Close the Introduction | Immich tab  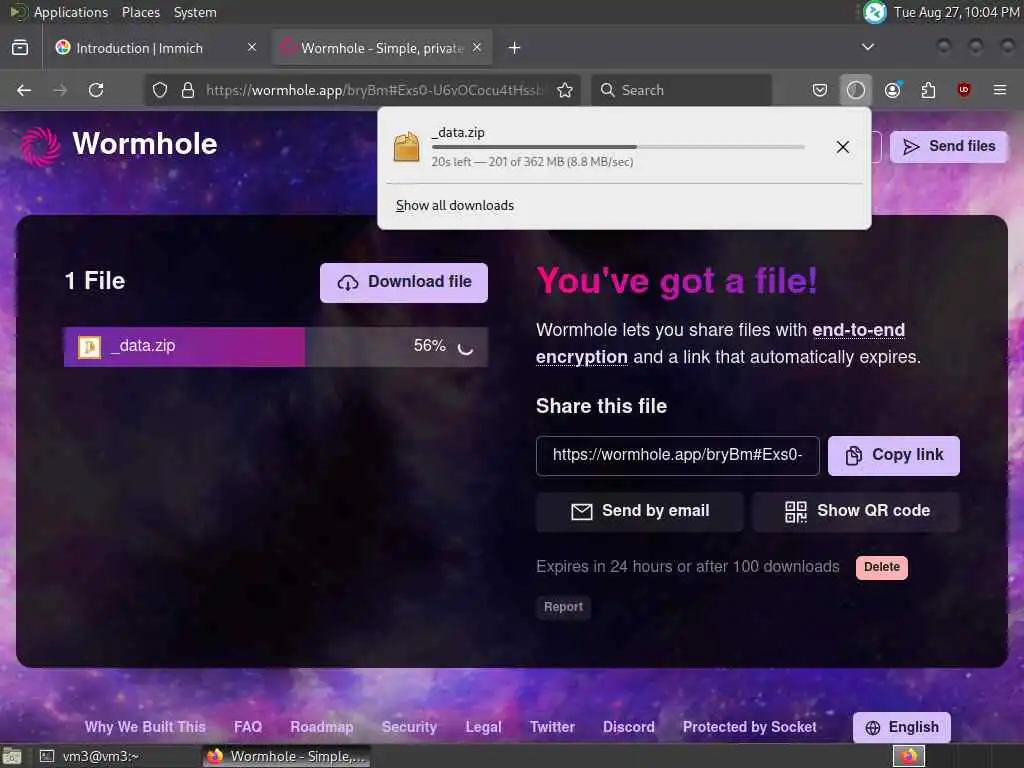[252, 48]
